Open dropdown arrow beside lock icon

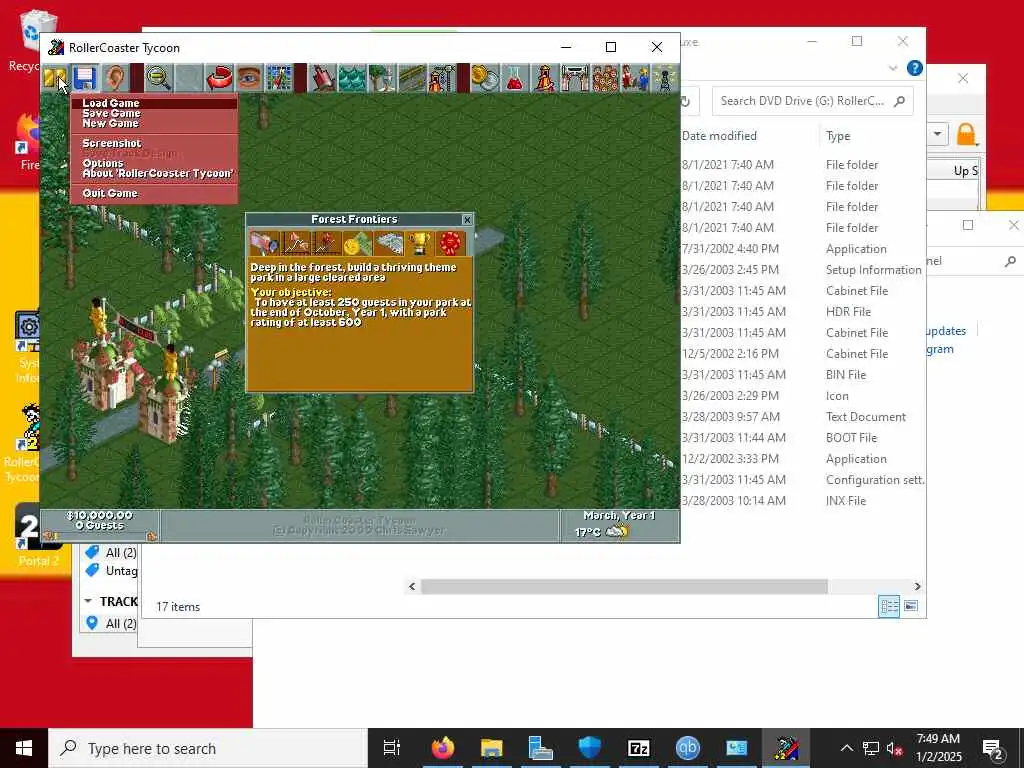(937, 135)
